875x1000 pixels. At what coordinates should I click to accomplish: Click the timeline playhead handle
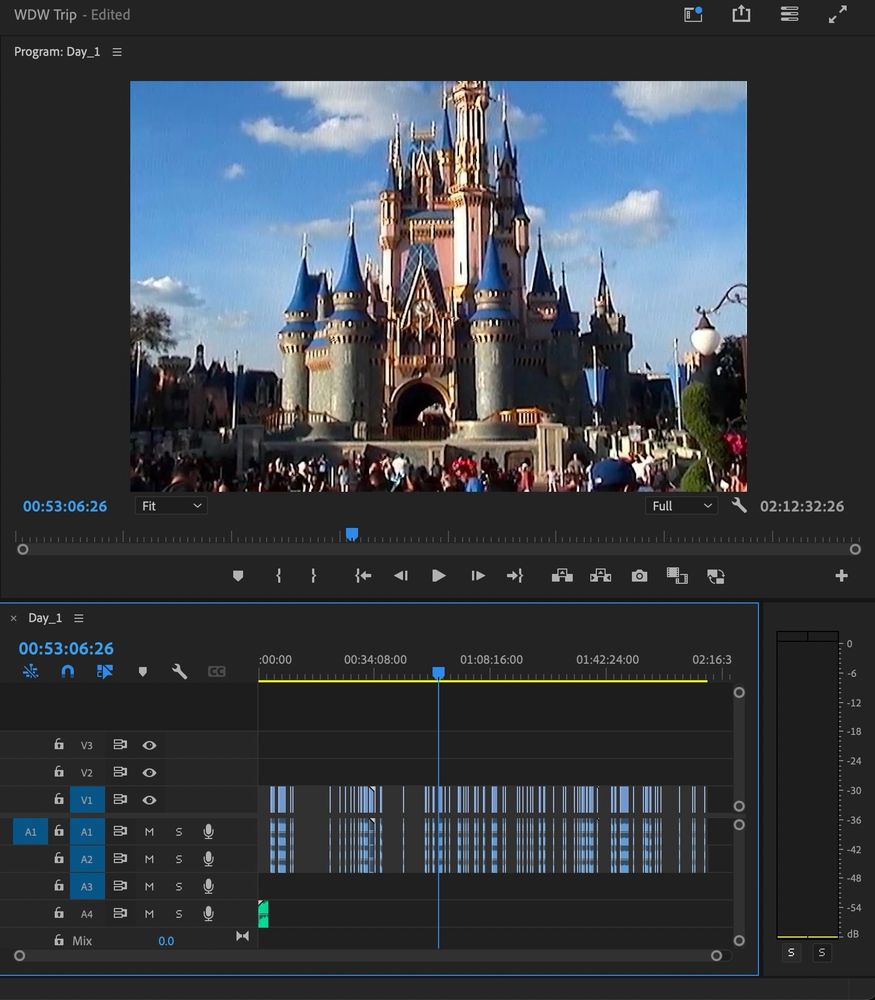[x=438, y=673]
